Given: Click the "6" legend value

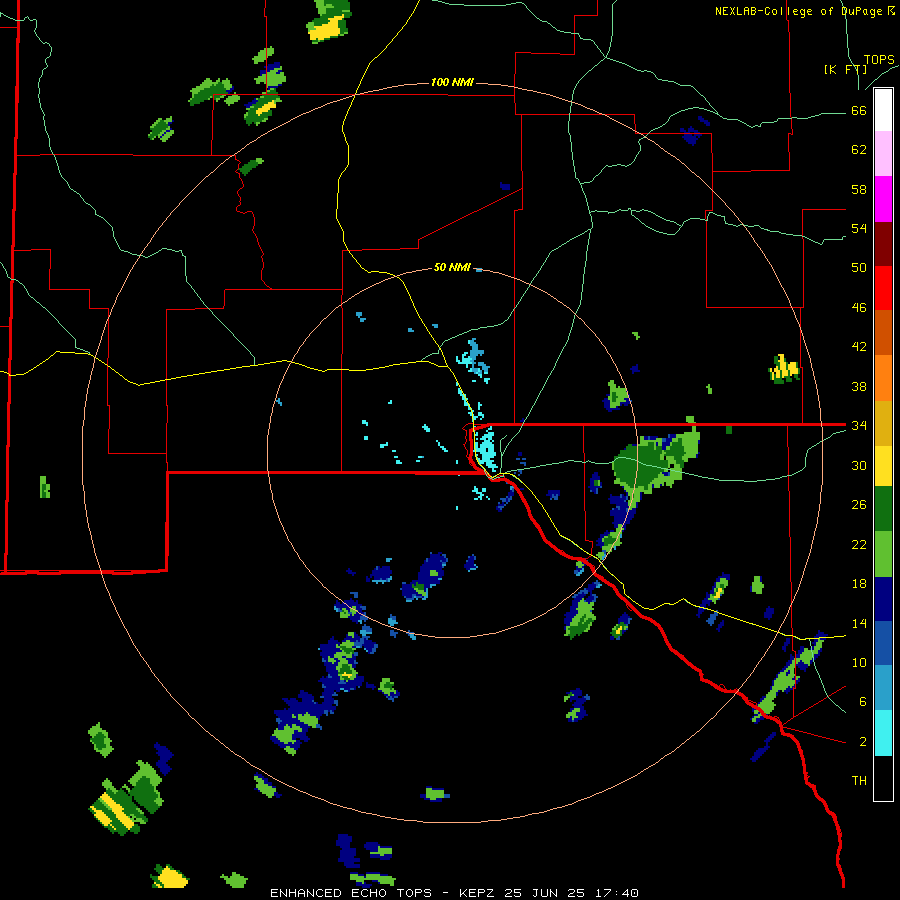Looking at the screenshot, I should 863,701.
